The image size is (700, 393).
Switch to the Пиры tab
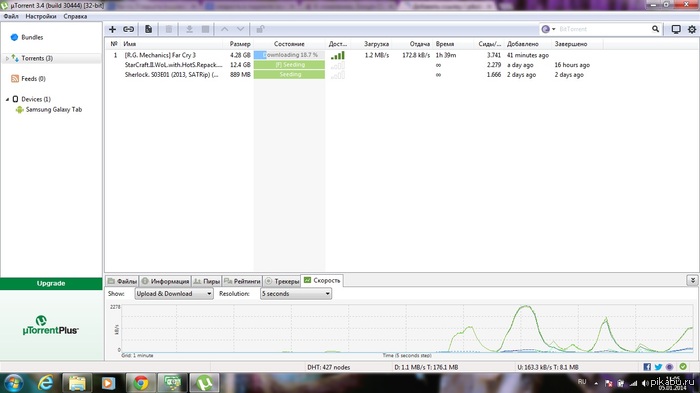point(207,281)
